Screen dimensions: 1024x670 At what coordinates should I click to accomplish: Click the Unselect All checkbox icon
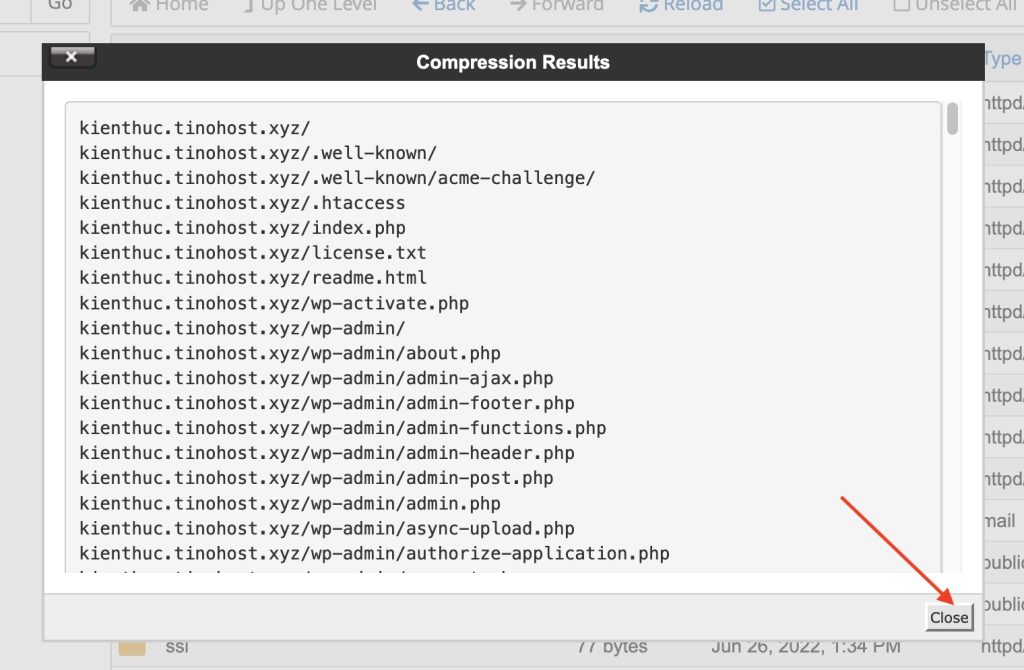click(901, 6)
